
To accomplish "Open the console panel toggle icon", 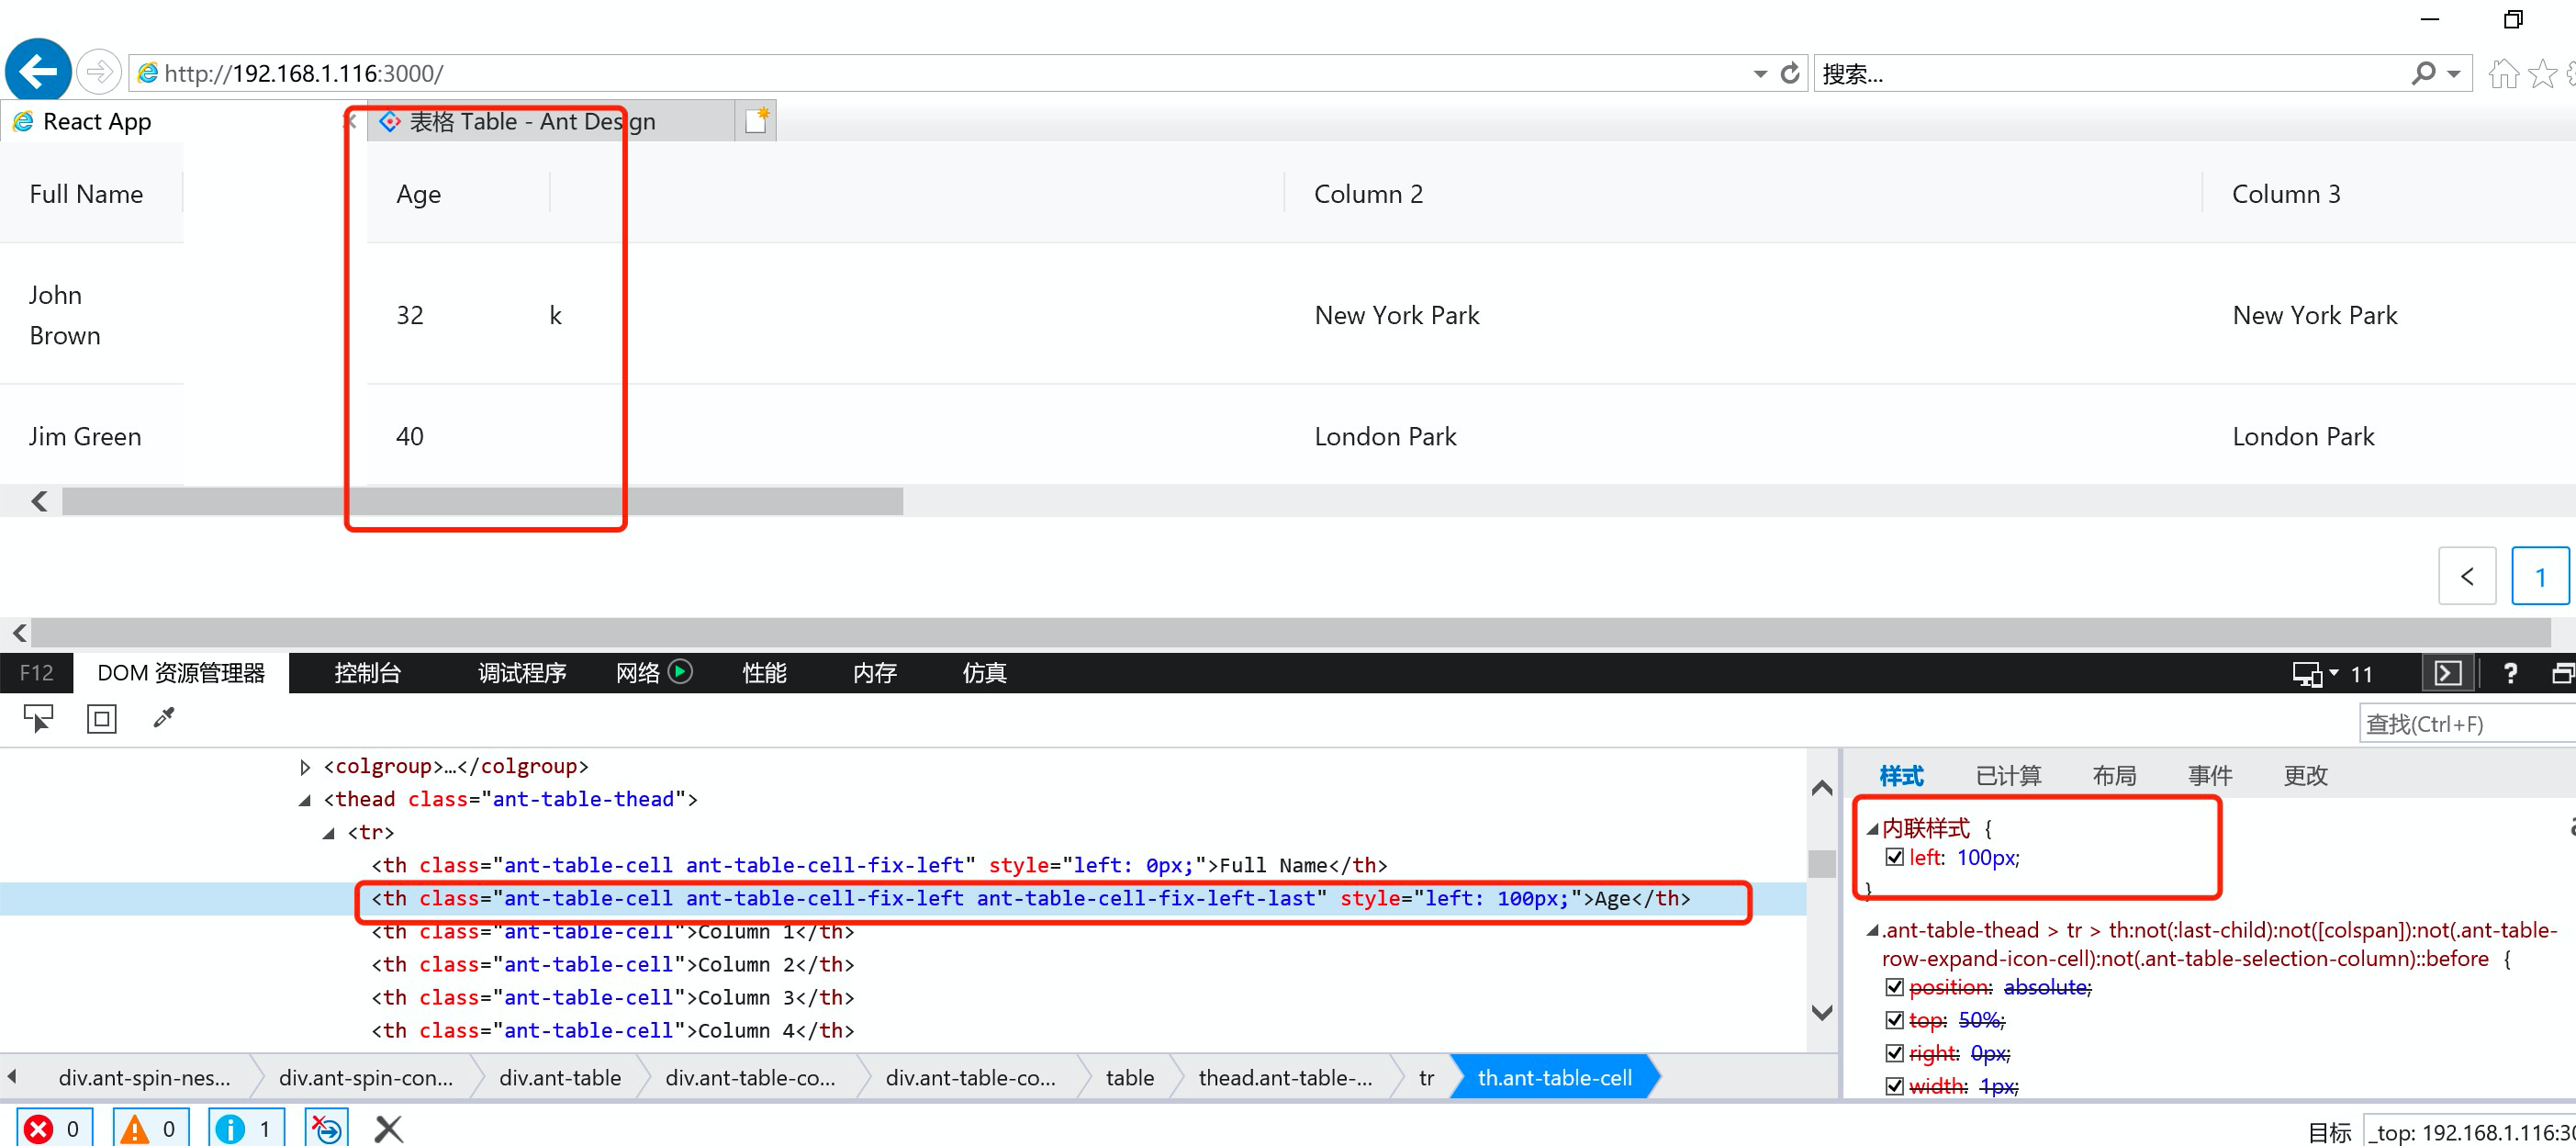I will coord(2448,673).
